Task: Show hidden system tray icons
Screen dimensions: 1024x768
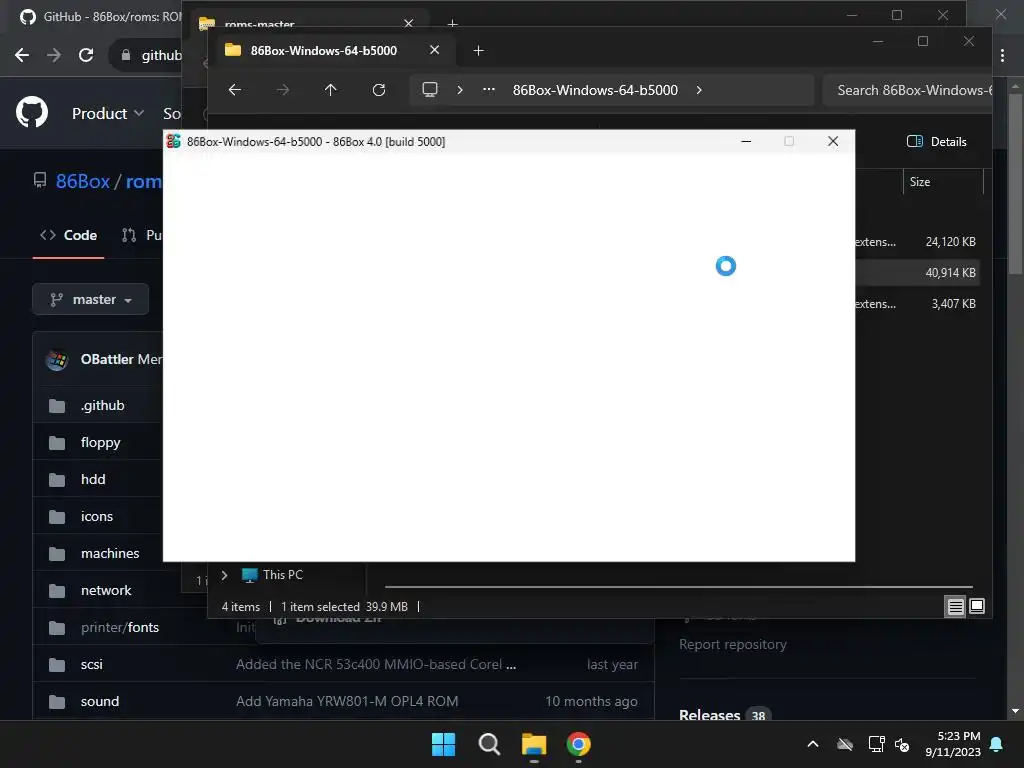Action: click(813, 744)
